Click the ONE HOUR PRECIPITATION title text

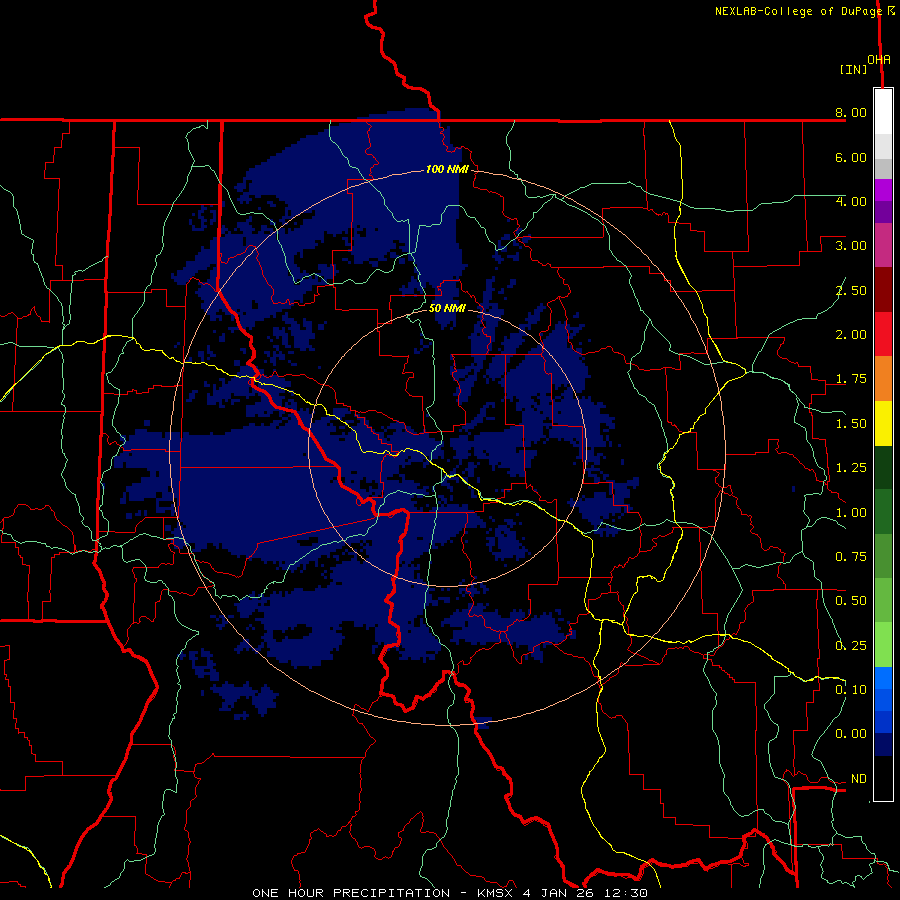(x=351, y=893)
